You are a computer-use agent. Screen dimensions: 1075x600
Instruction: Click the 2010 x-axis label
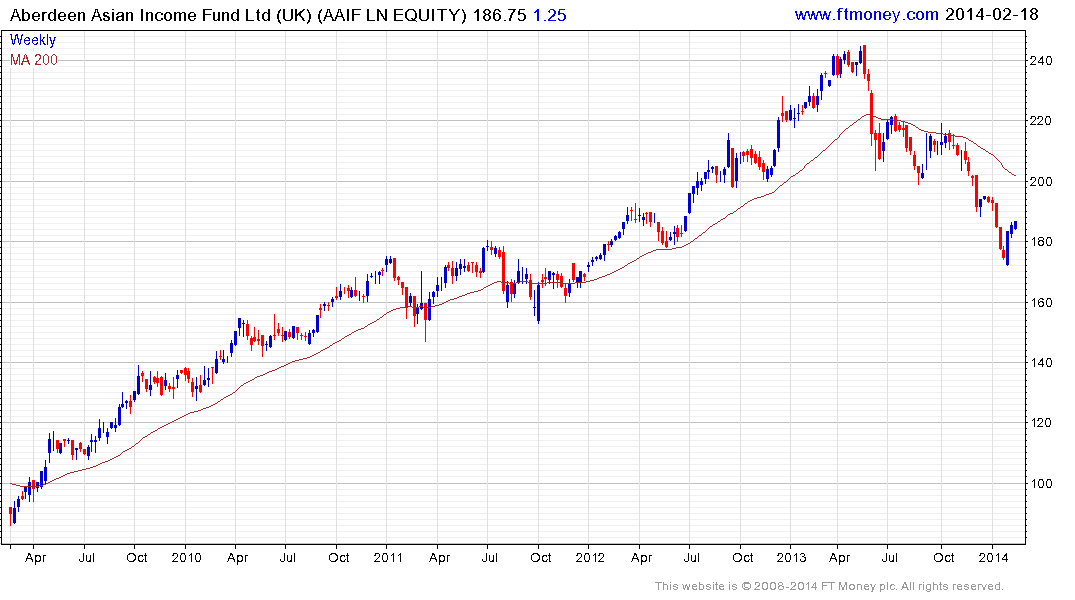click(186, 557)
